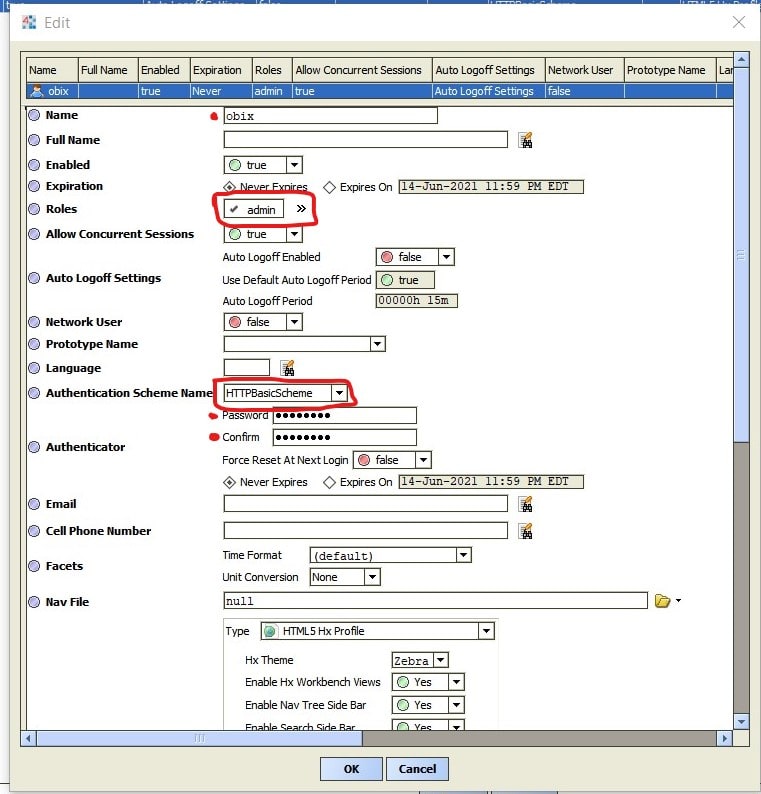Click the Prototype Name property circle icon
Viewport: 761px width, 794px height.
click(34, 344)
